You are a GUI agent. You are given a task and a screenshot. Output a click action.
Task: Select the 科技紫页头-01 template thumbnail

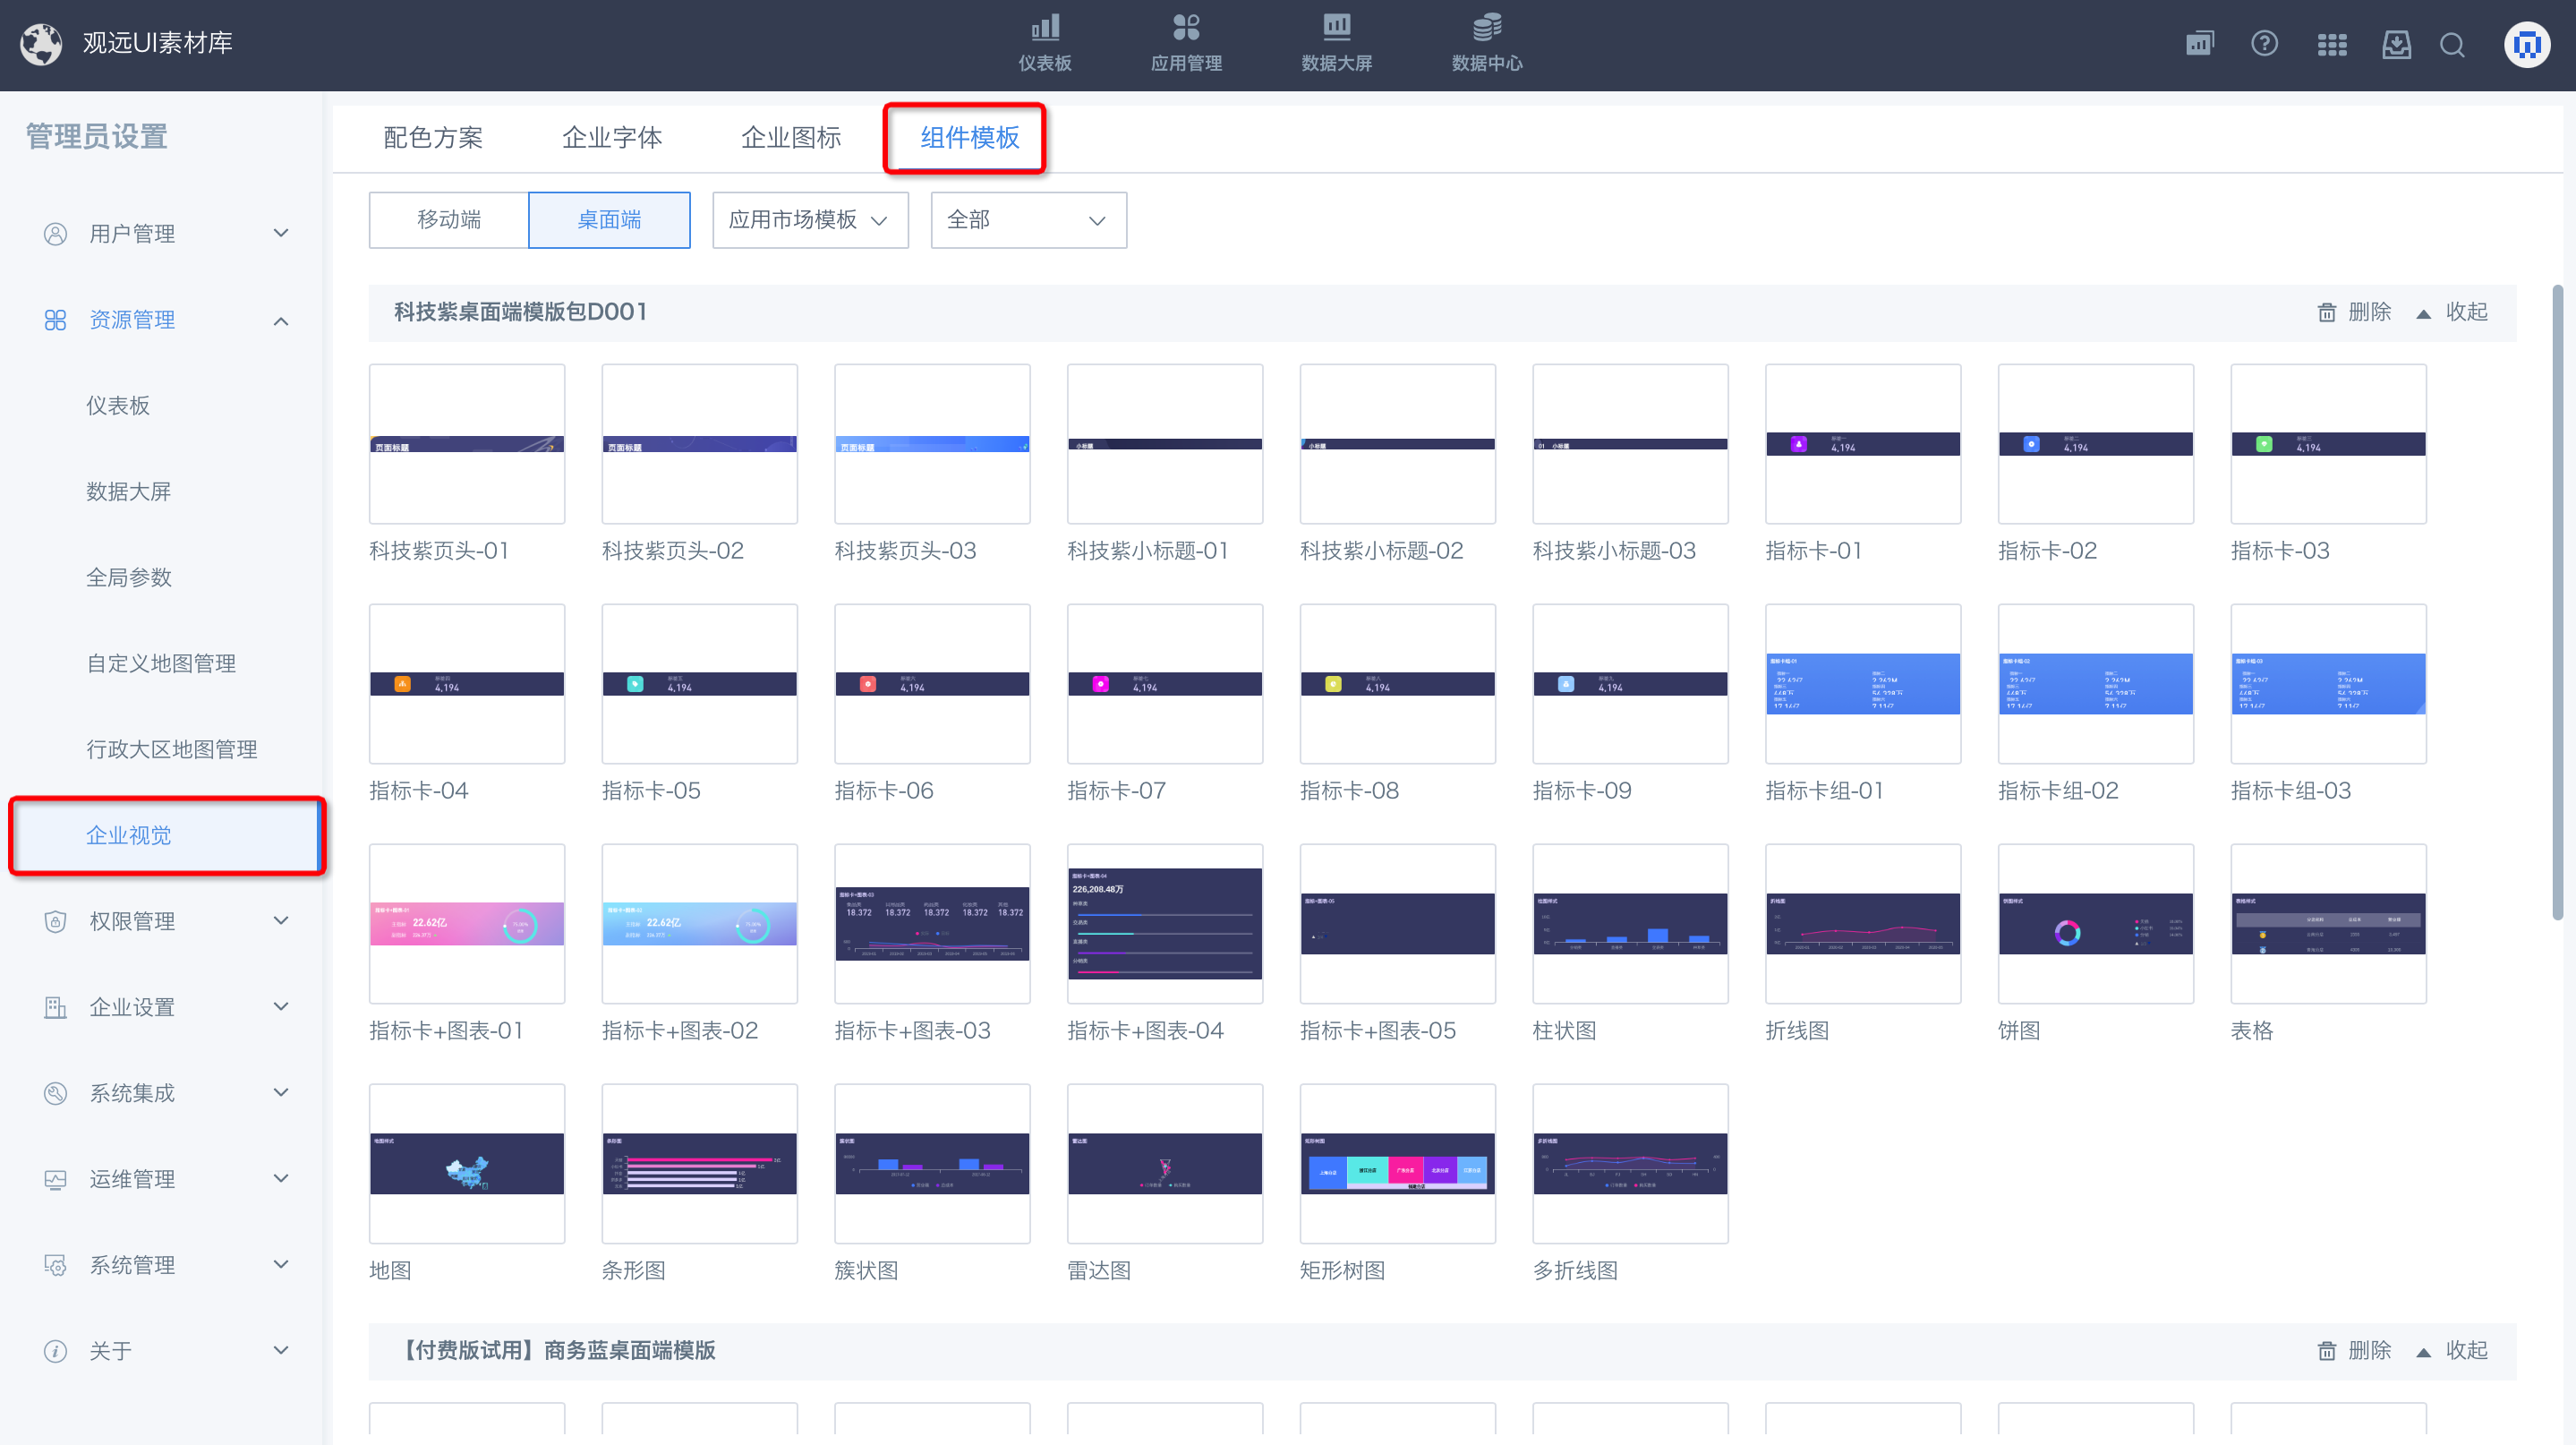click(x=467, y=444)
